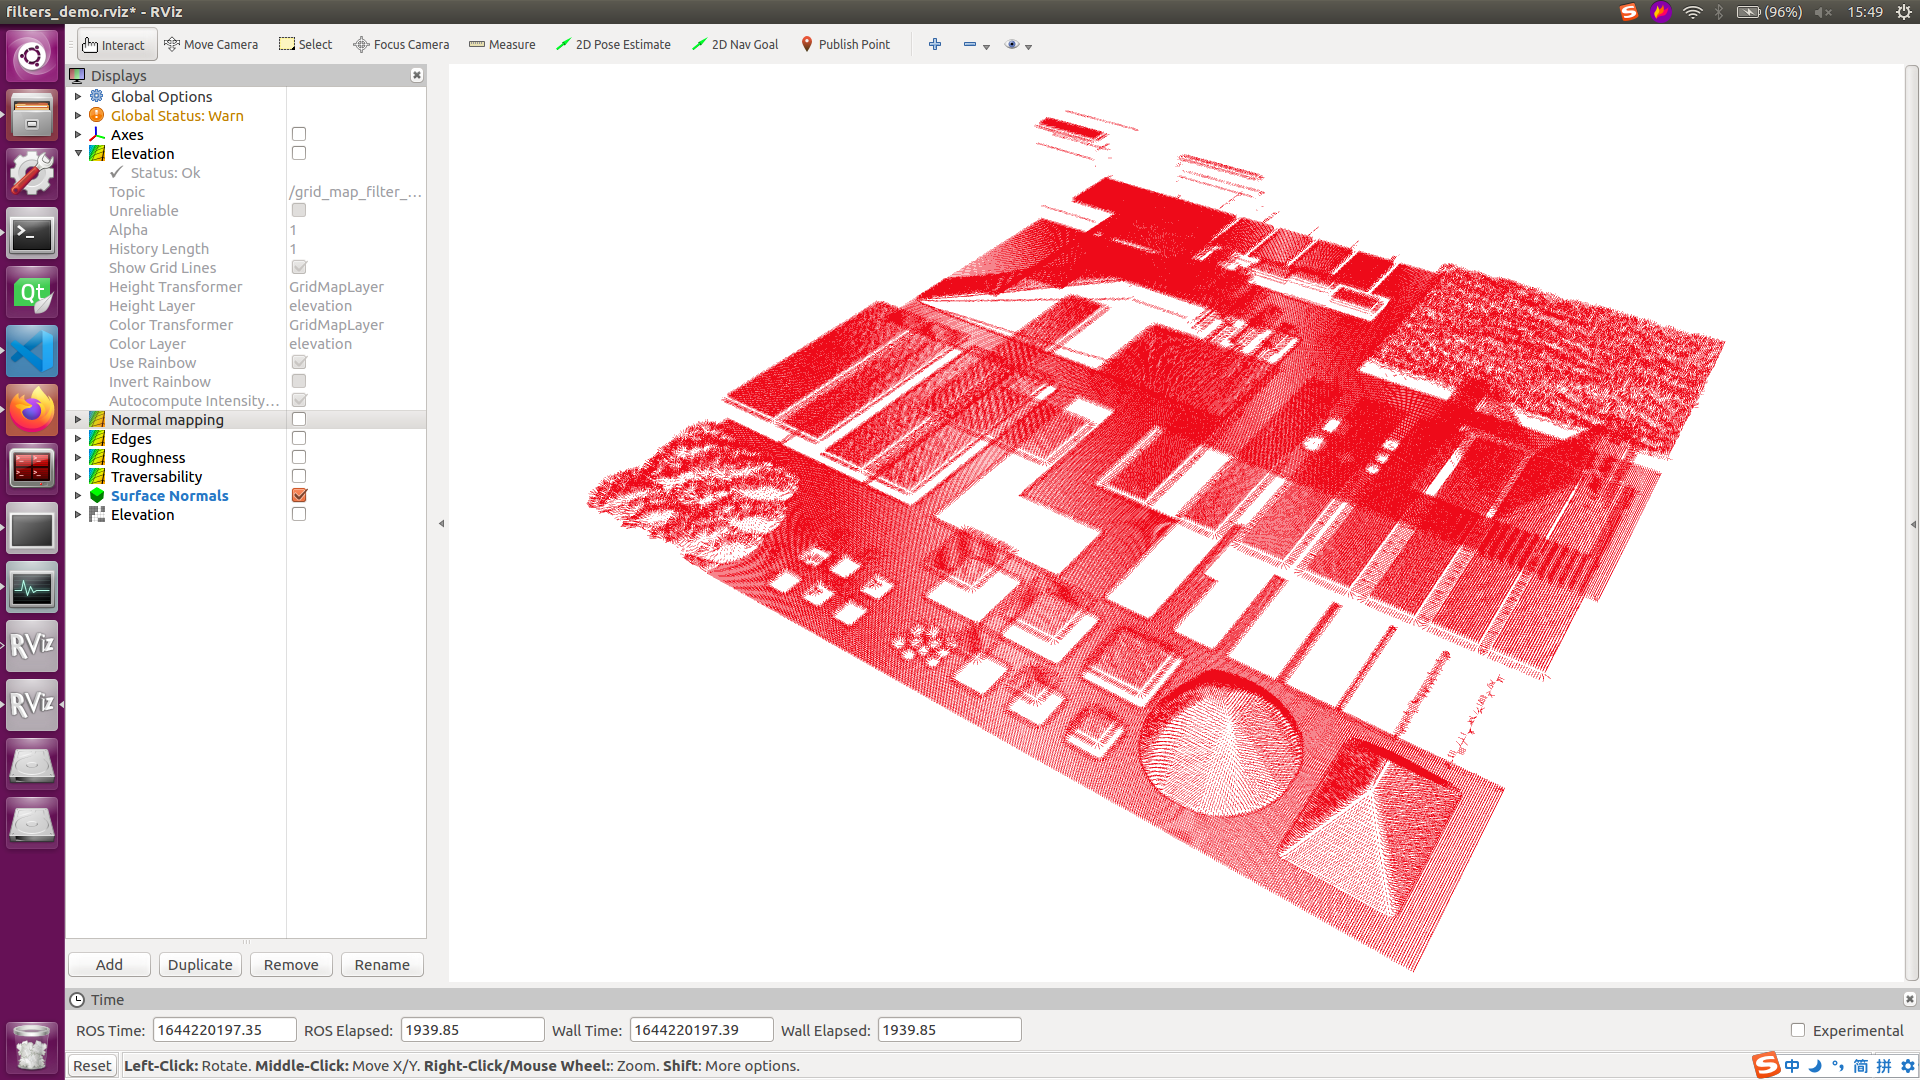Disable the Surface Normals display checkbox
Screen dimensions: 1920x1080
click(x=298, y=495)
